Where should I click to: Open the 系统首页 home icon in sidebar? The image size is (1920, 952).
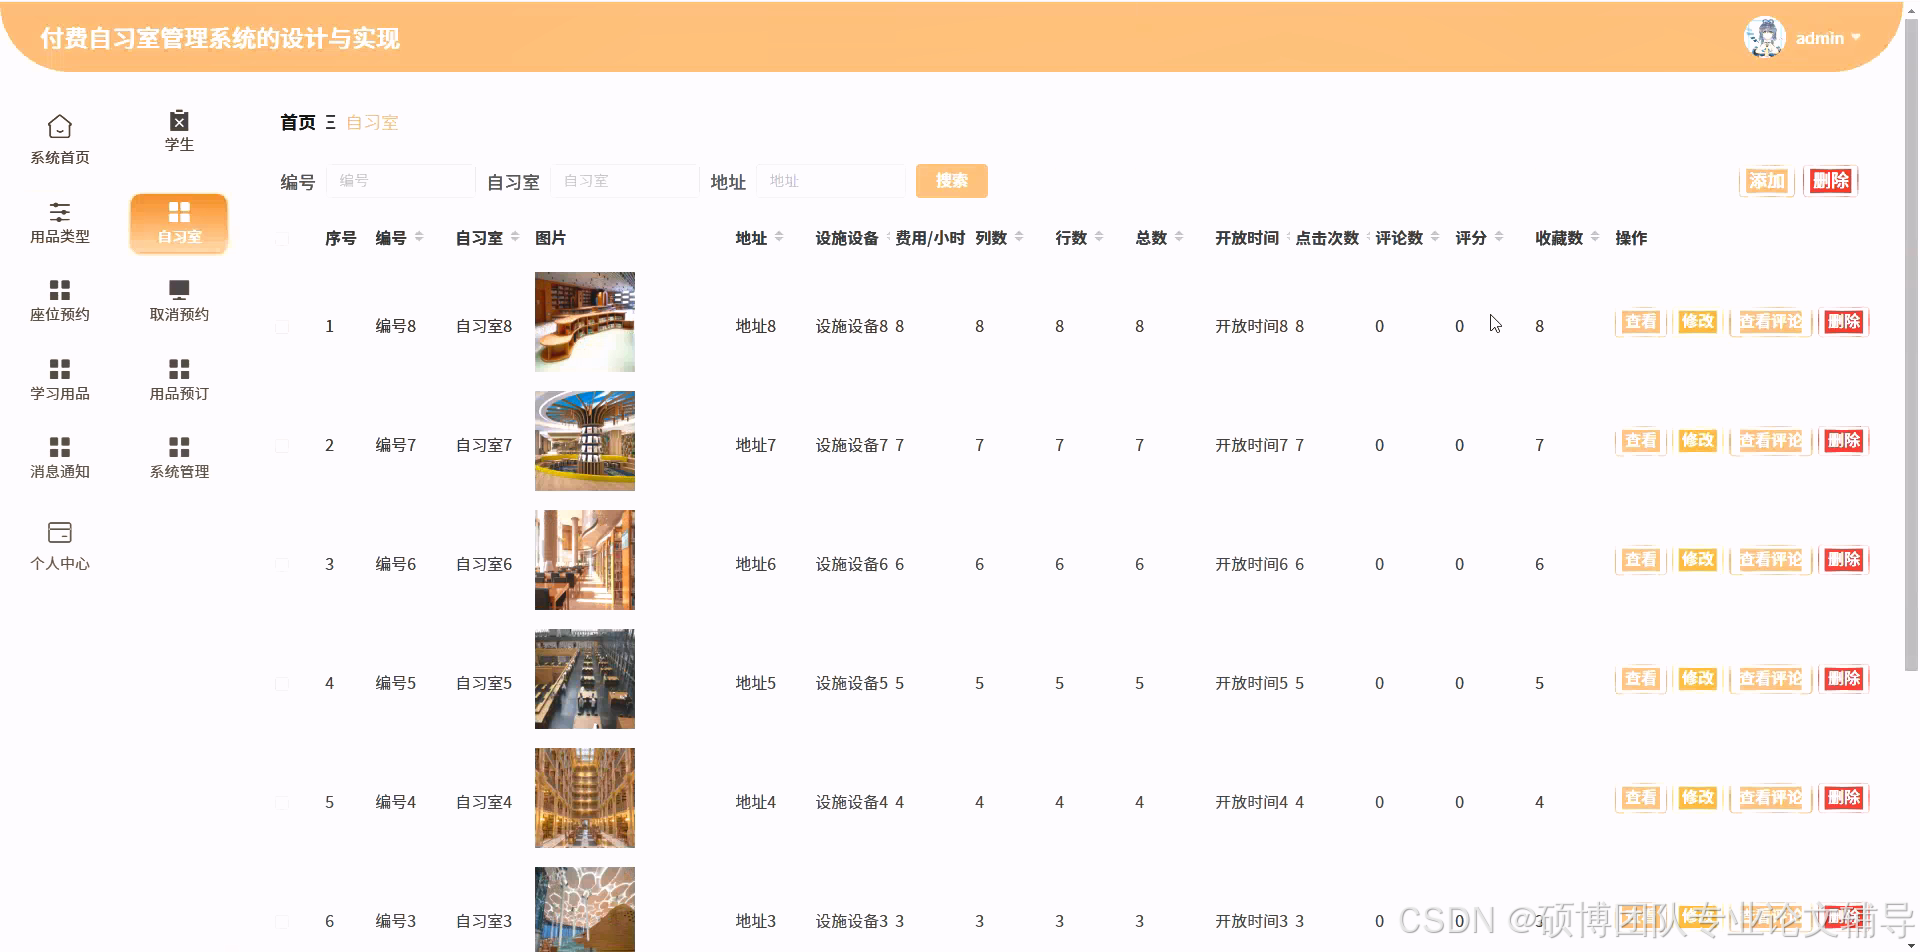pos(60,127)
